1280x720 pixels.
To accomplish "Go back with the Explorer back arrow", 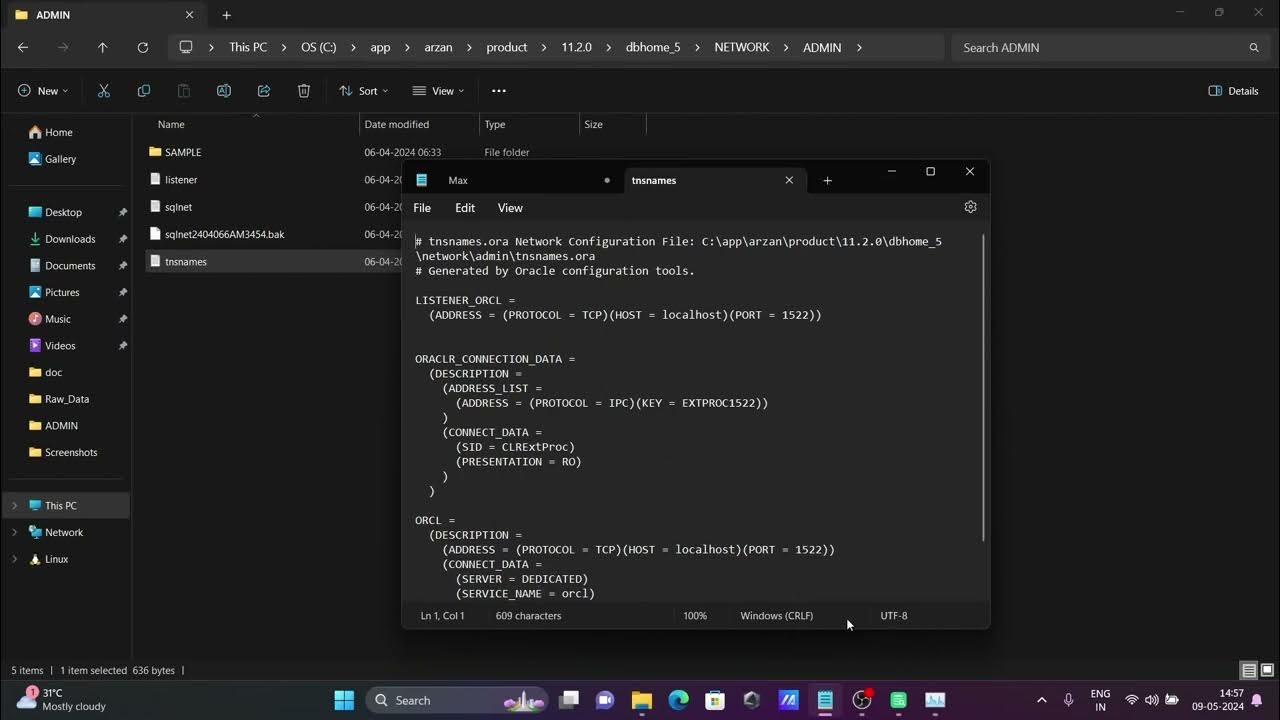I will click(23, 47).
